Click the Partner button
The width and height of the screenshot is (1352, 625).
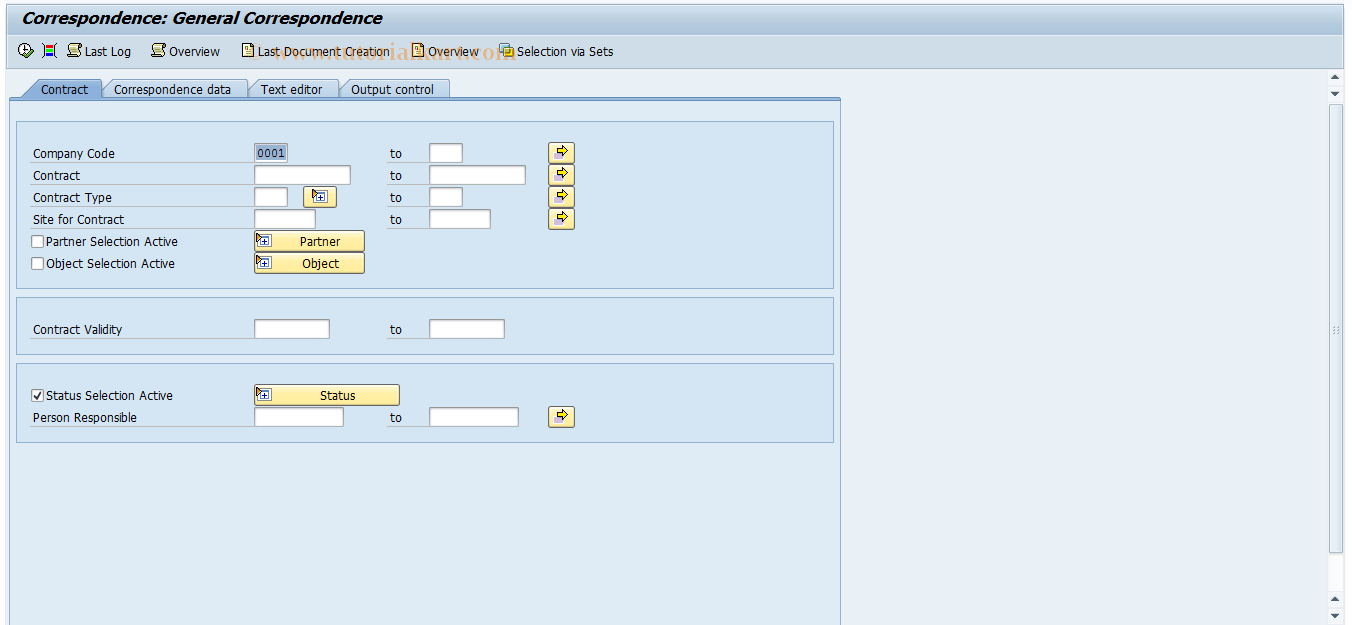(309, 241)
